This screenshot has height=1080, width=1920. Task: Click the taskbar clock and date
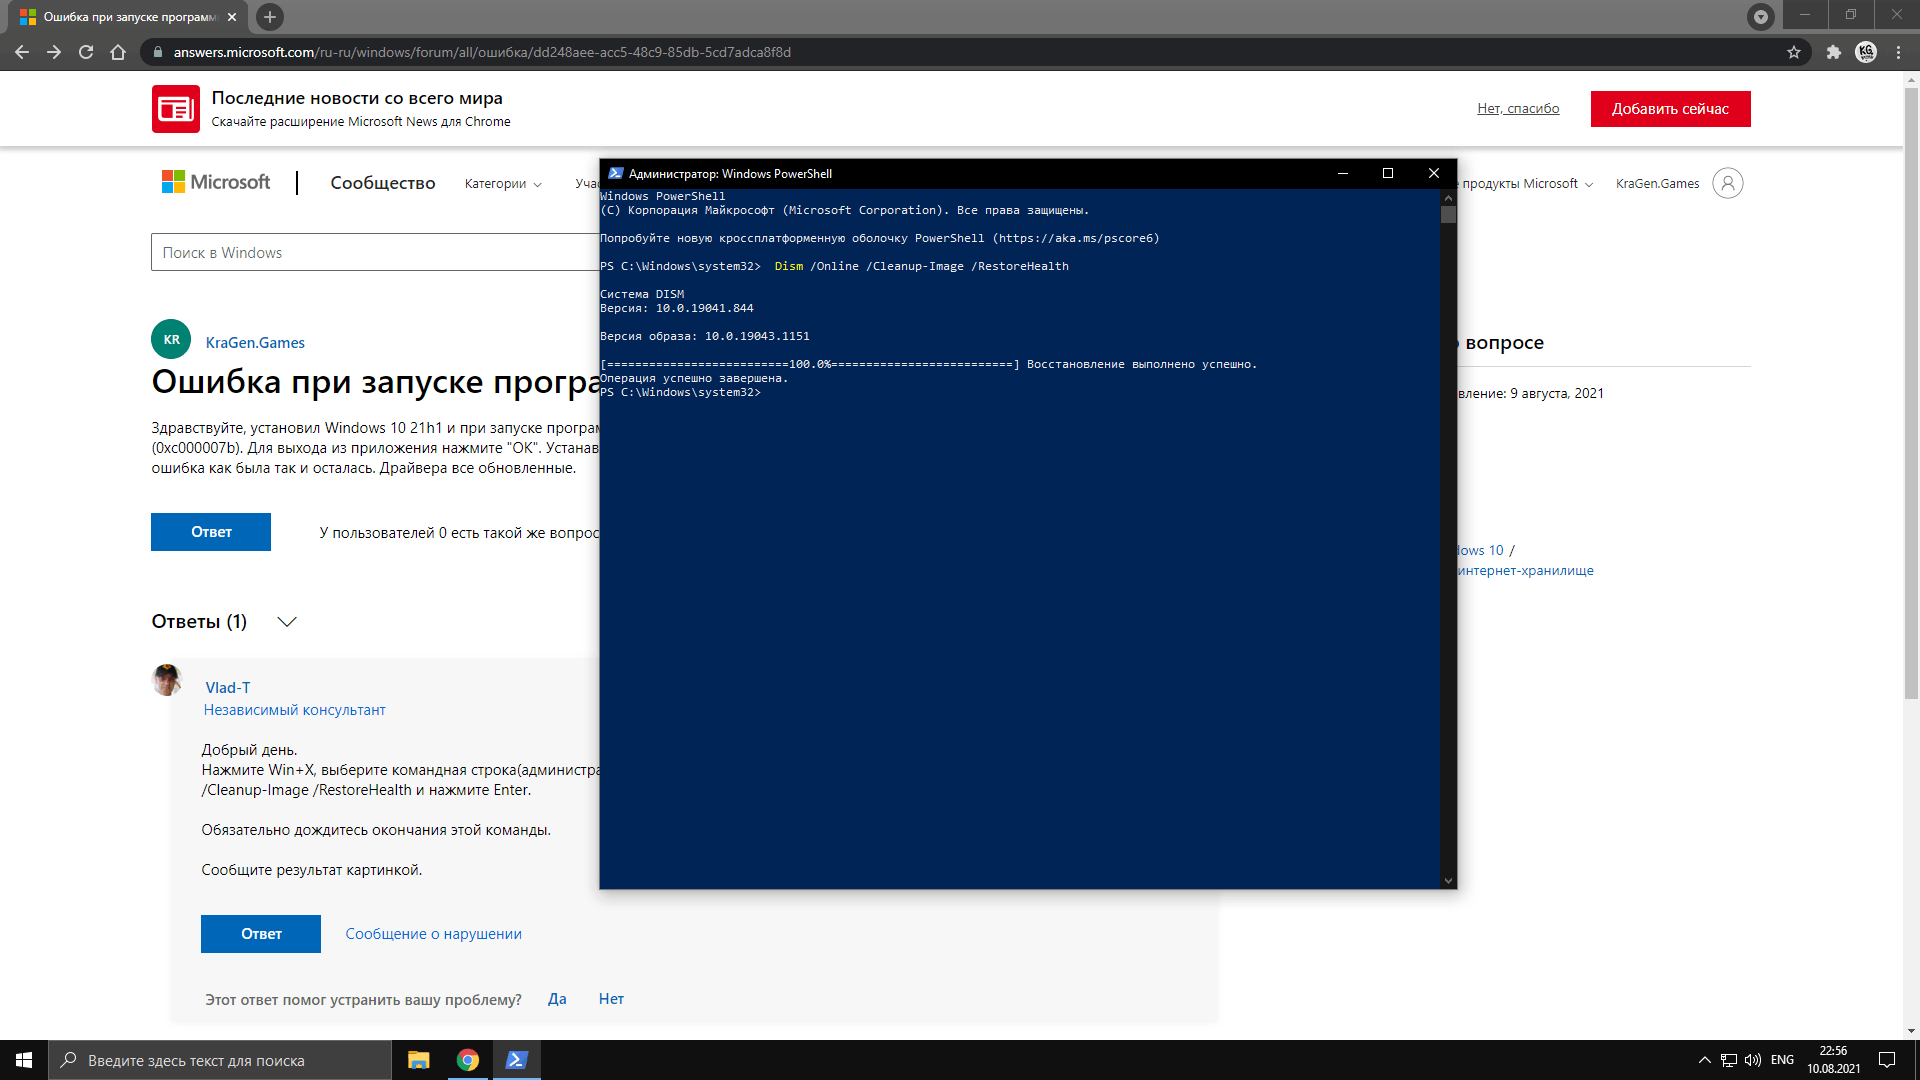click(x=1833, y=1060)
